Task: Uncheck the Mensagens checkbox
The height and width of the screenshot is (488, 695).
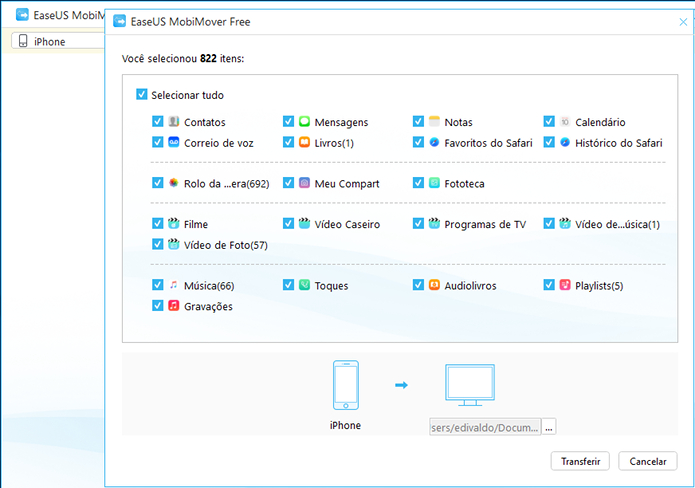Action: (288, 121)
